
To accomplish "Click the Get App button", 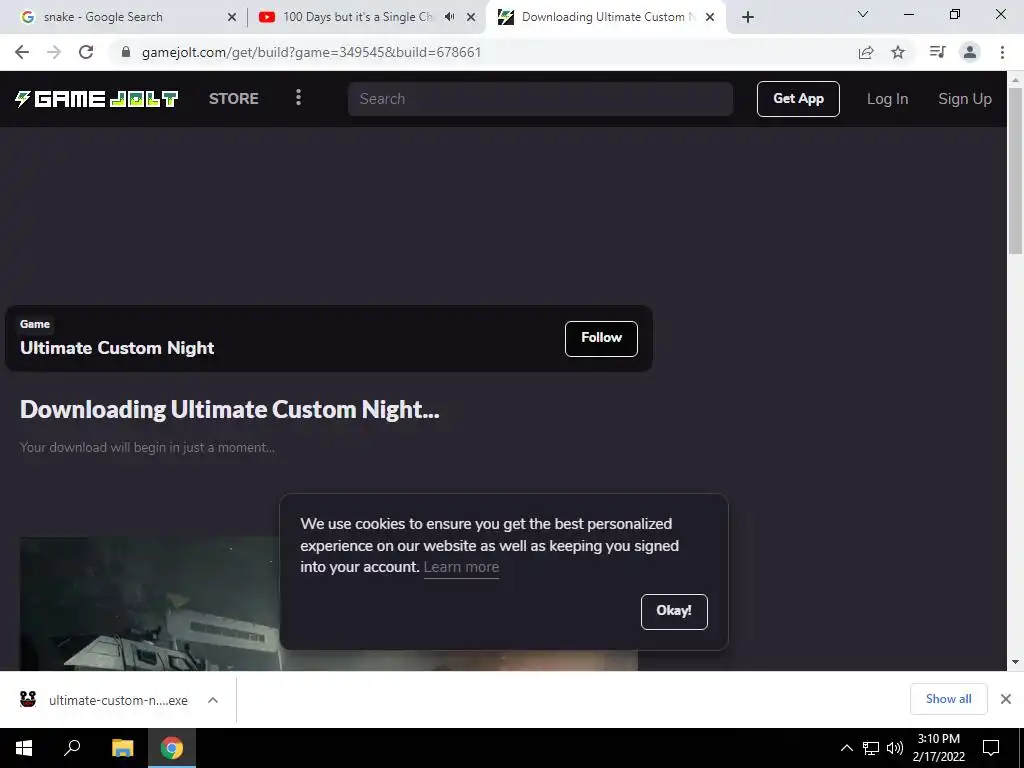I will pos(798,99).
